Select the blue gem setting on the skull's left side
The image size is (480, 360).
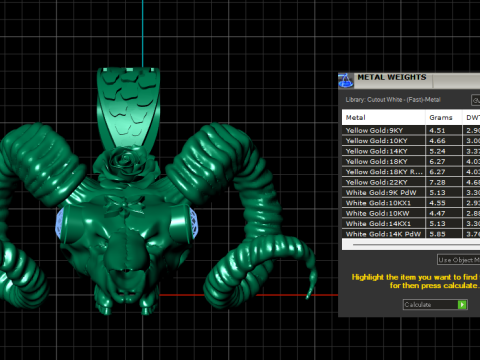coord(59,223)
